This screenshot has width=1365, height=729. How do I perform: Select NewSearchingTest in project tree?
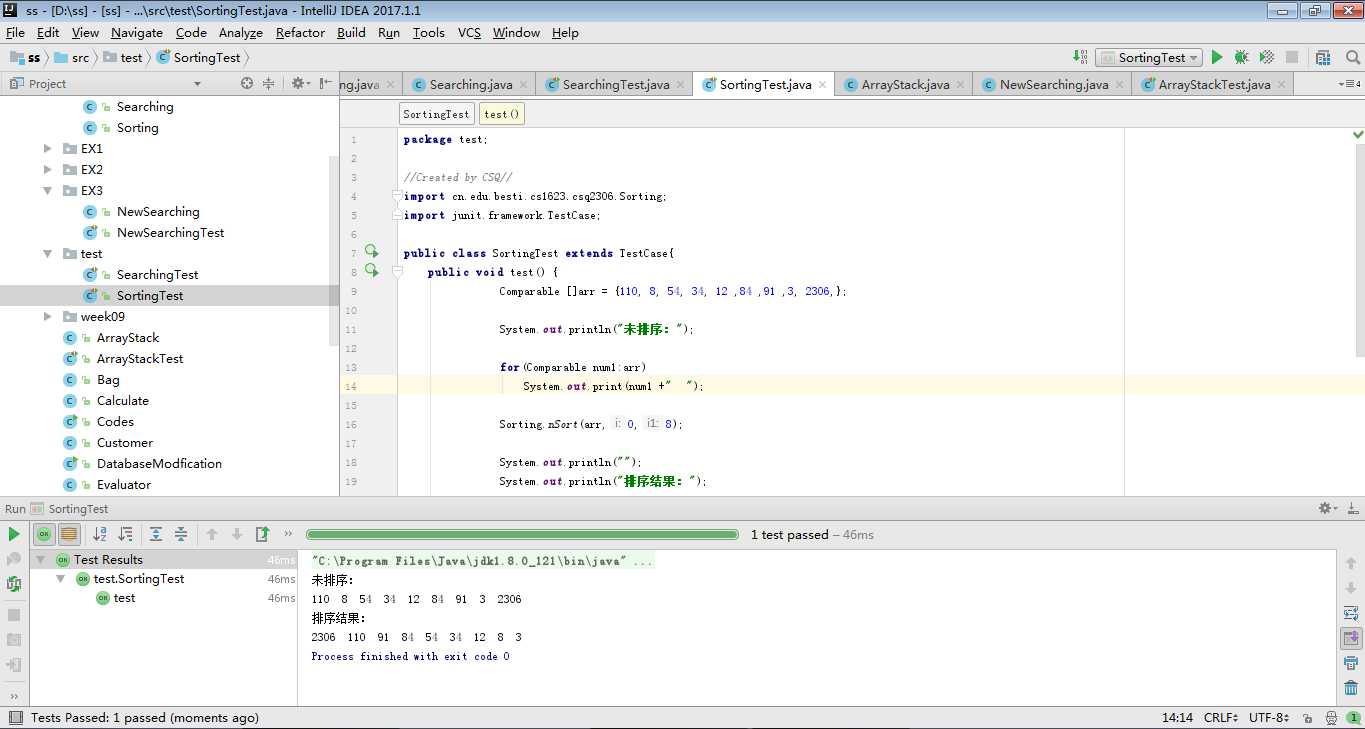170,233
